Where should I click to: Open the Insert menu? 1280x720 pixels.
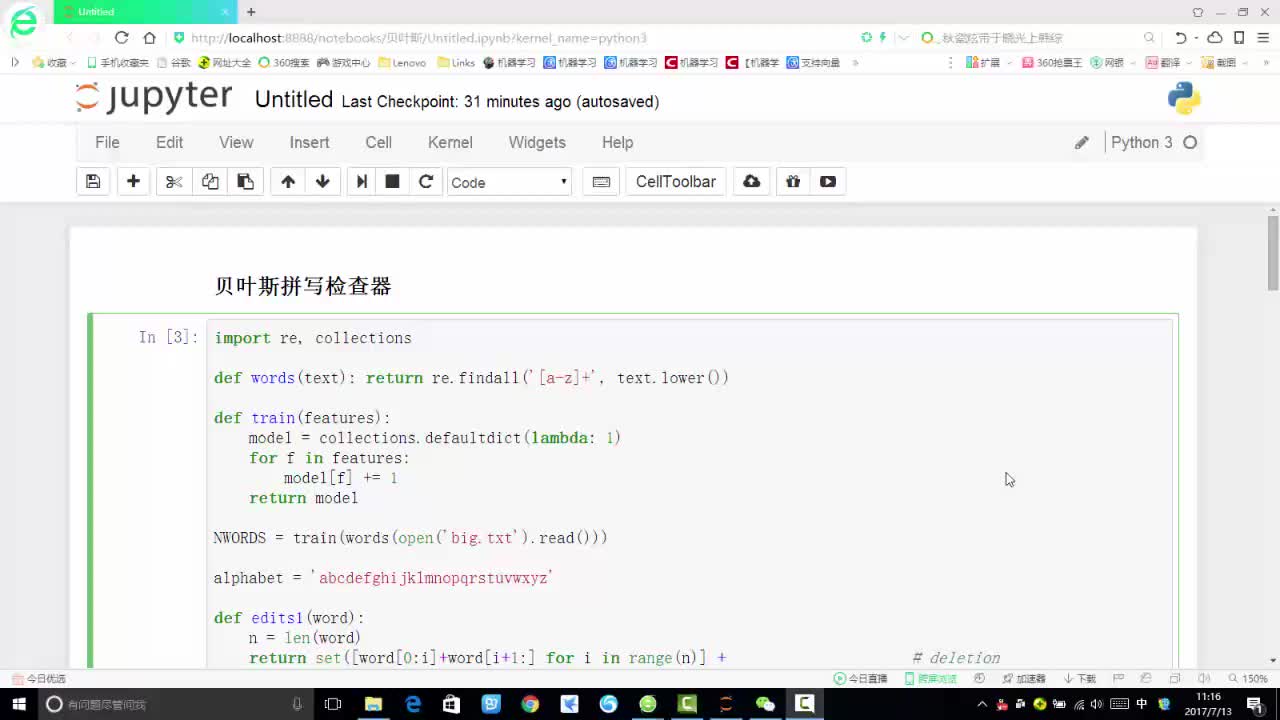[x=309, y=143]
